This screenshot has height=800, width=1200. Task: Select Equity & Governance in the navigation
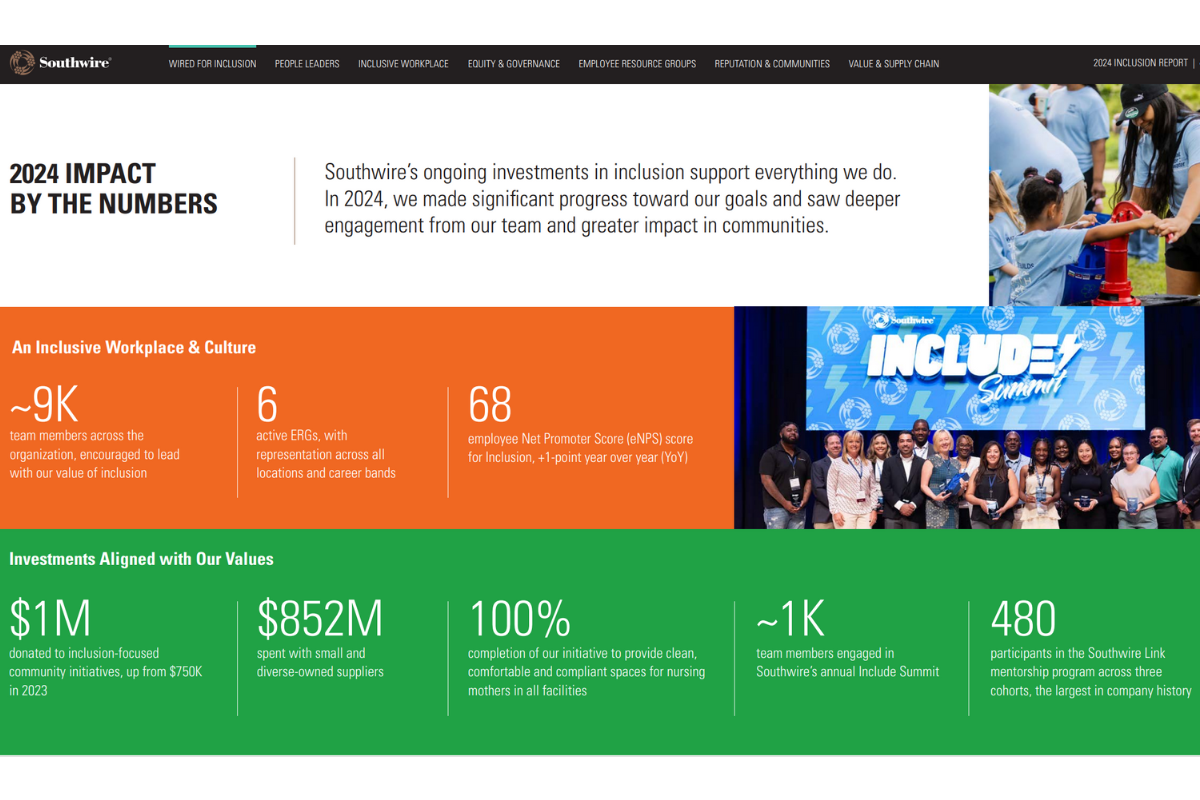513,64
